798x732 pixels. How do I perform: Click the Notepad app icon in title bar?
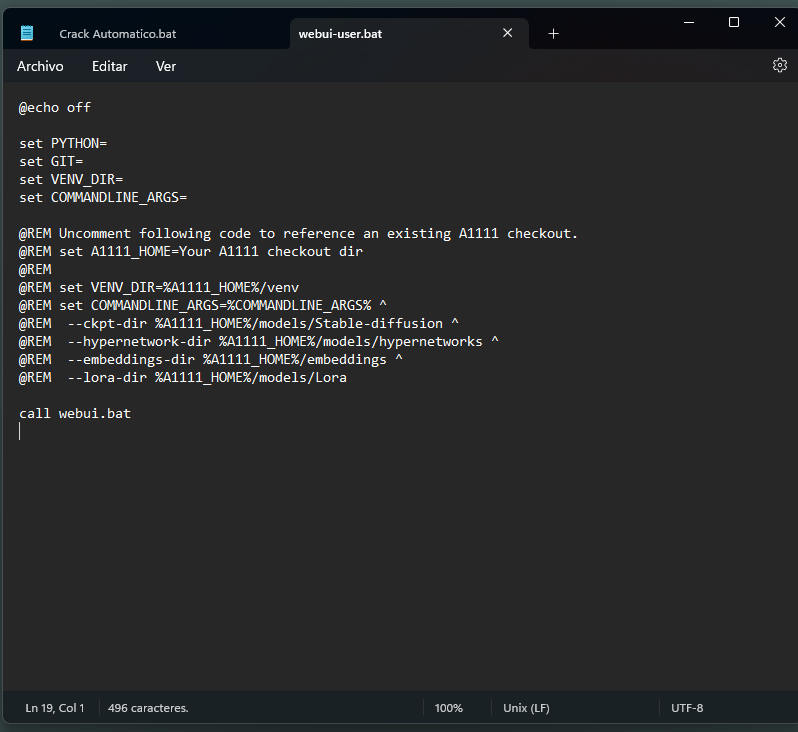(x=27, y=34)
